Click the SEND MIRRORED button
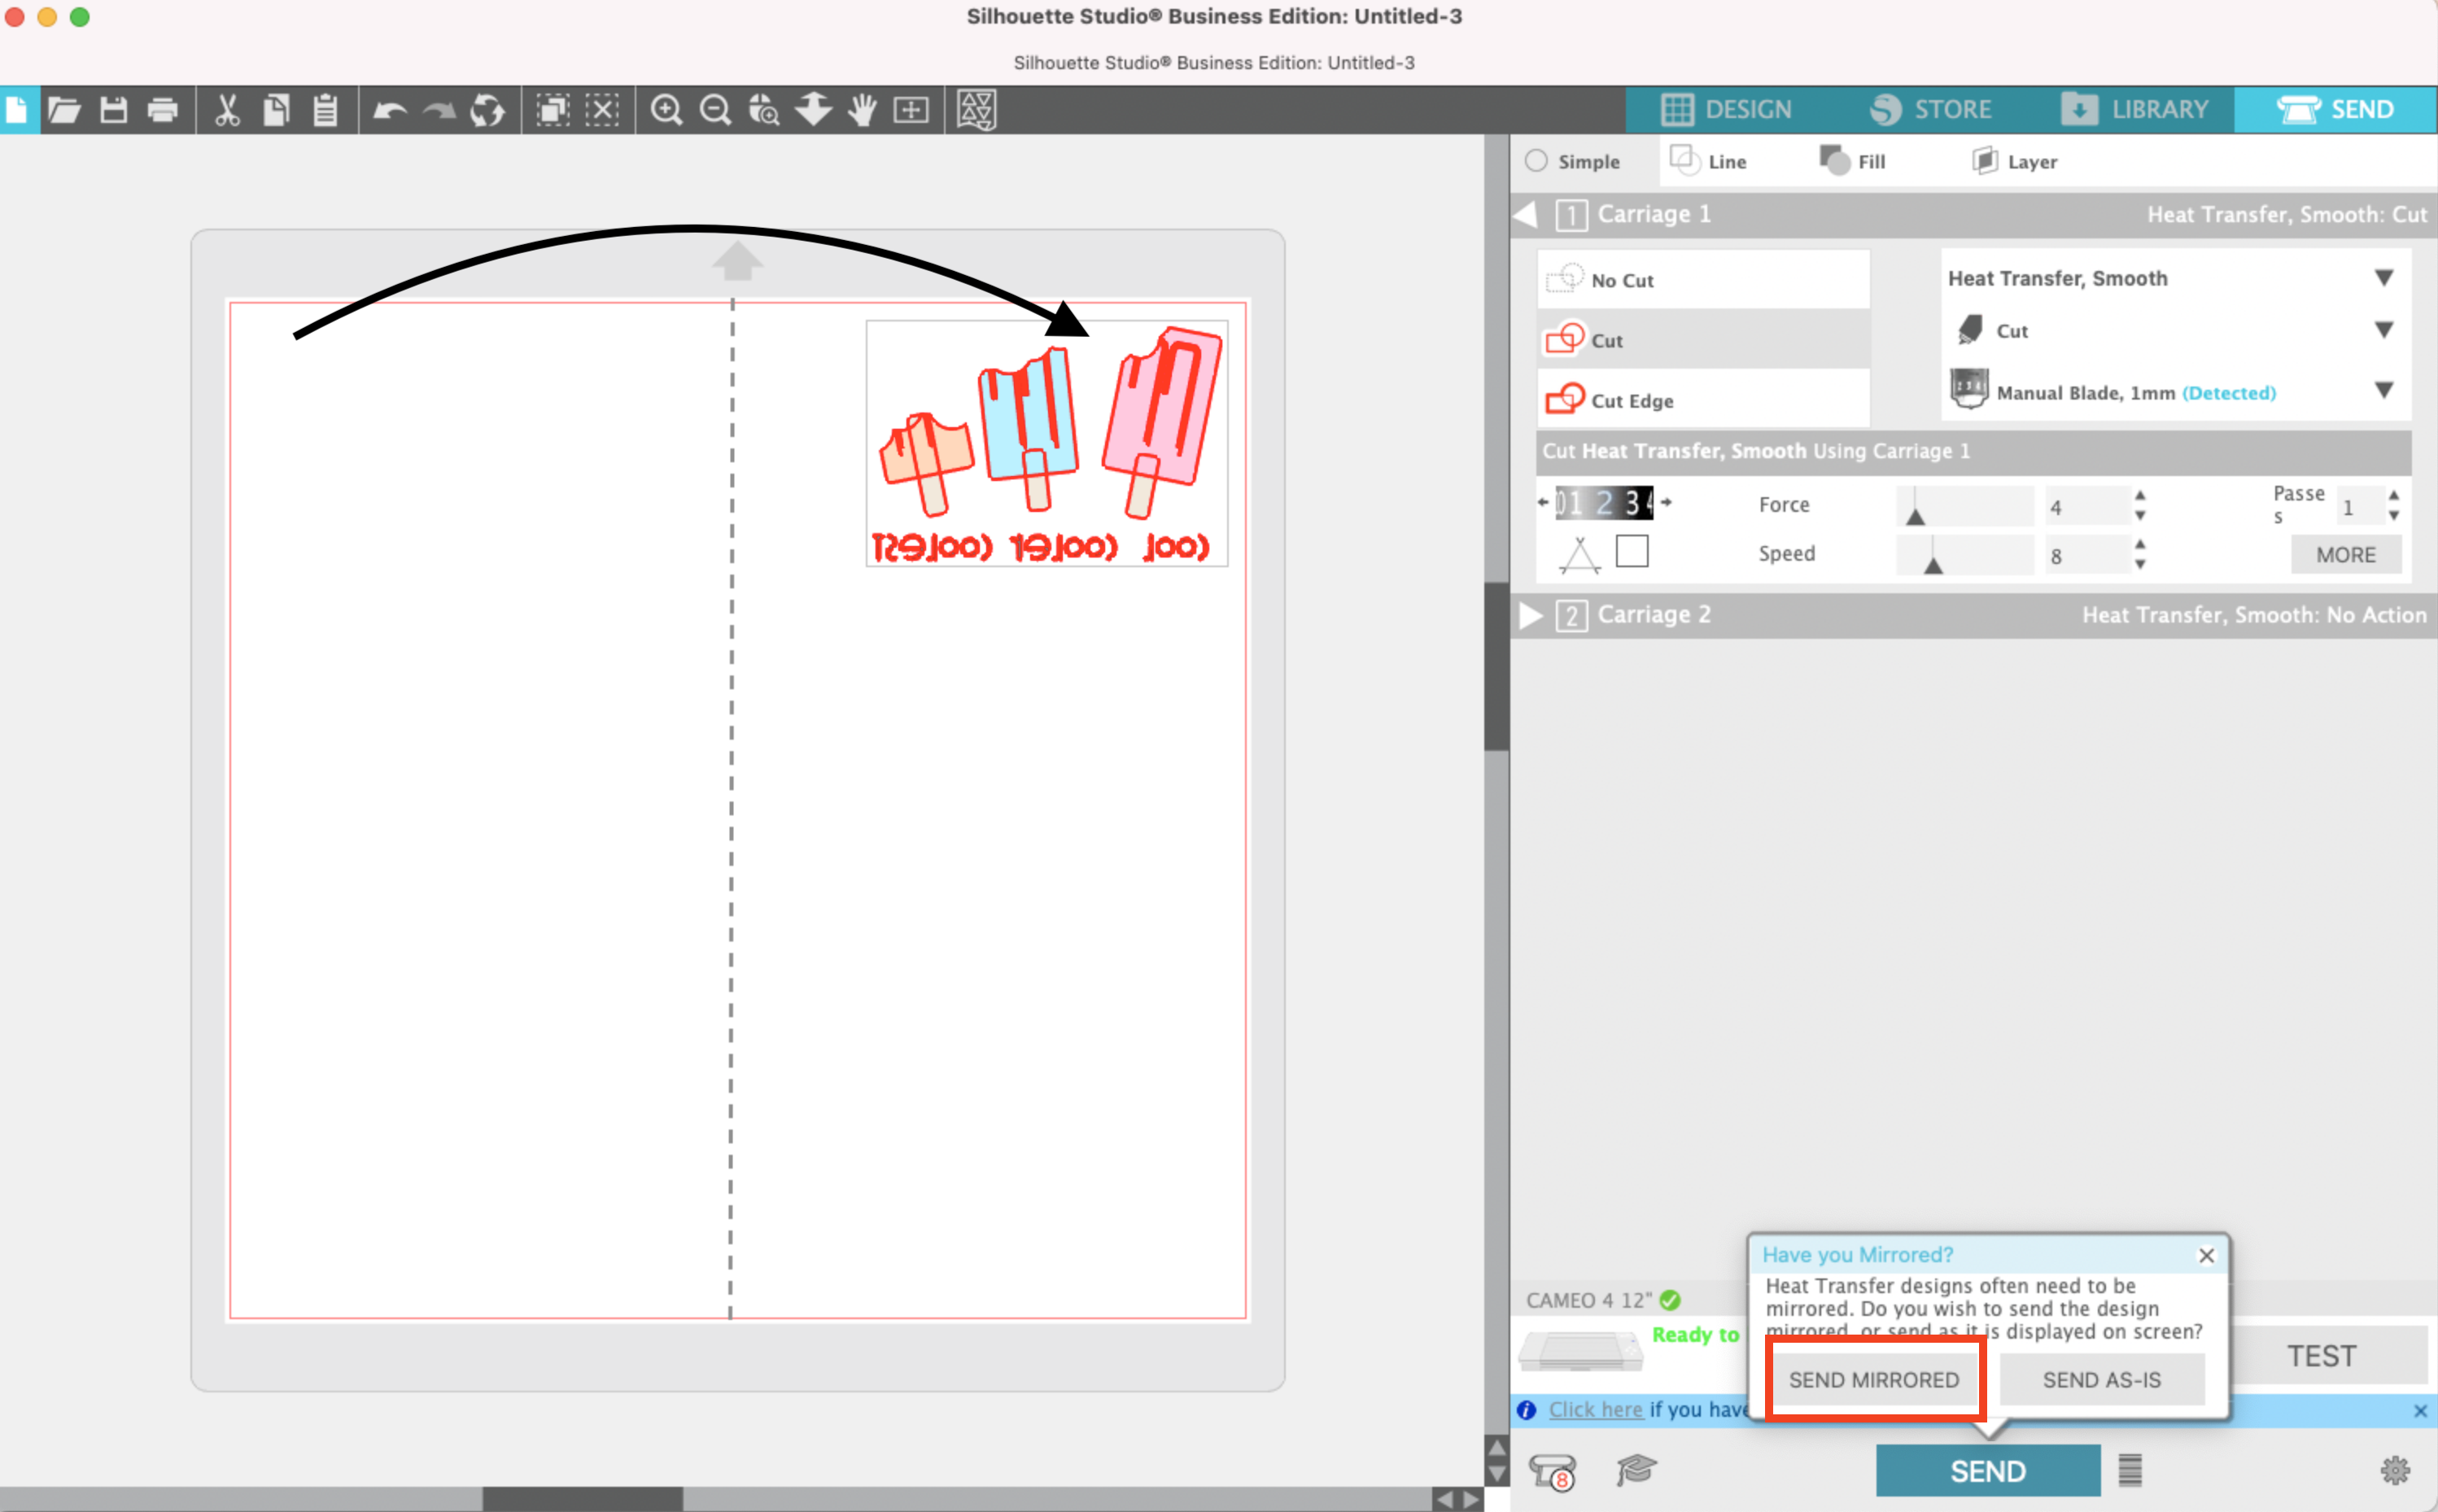 (1873, 1380)
